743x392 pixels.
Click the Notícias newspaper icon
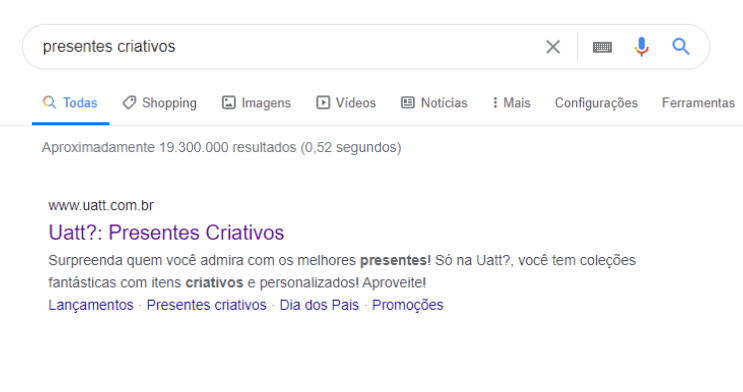(x=408, y=102)
